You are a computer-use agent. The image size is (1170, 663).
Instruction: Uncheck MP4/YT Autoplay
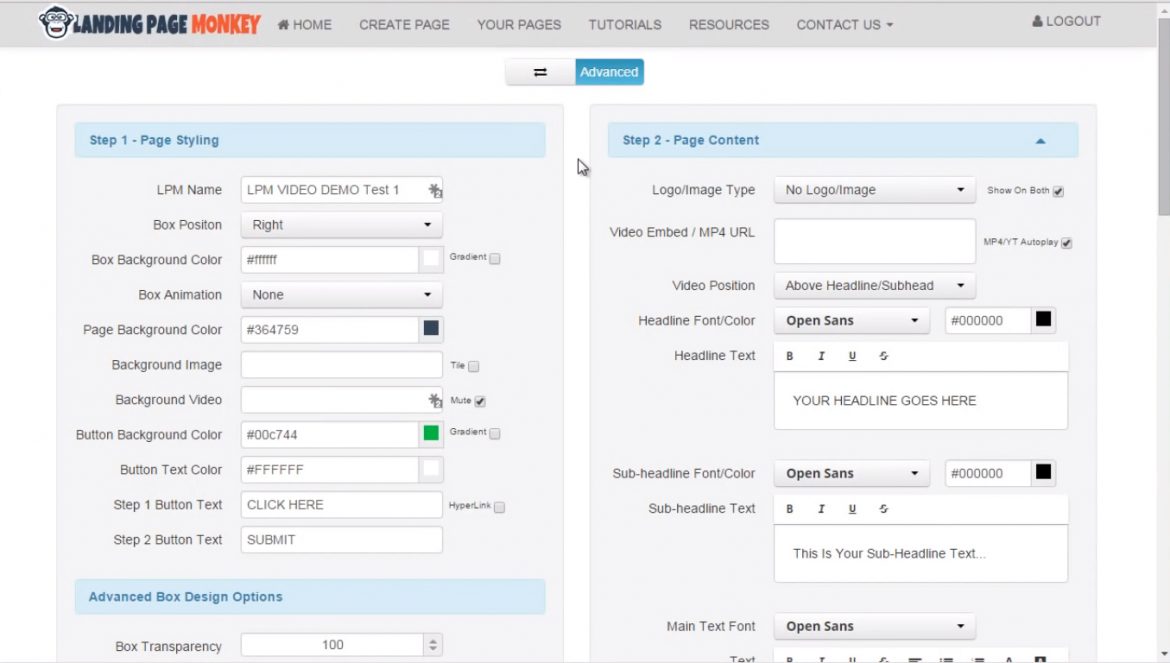point(1066,242)
